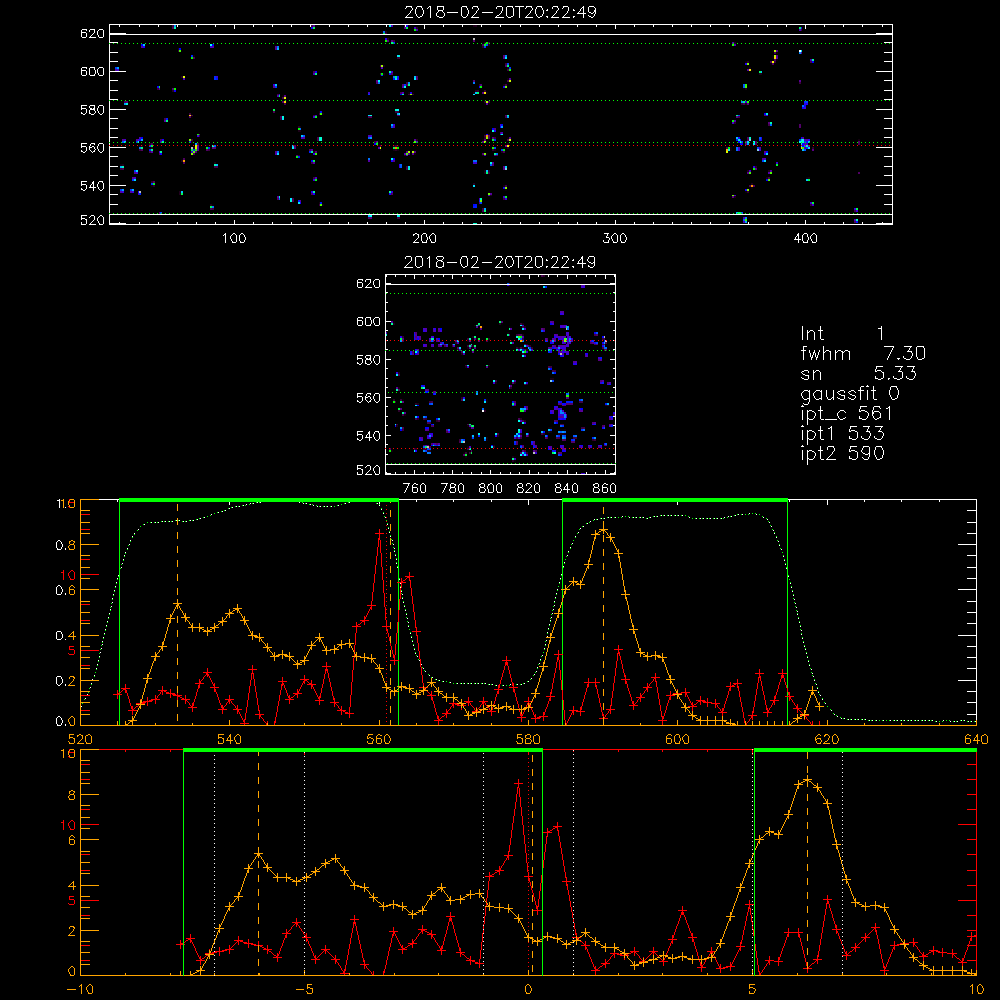This screenshot has height=1000, width=1000.
Task: Click y-axis label 600 on top plot
Action: click(x=92, y=71)
